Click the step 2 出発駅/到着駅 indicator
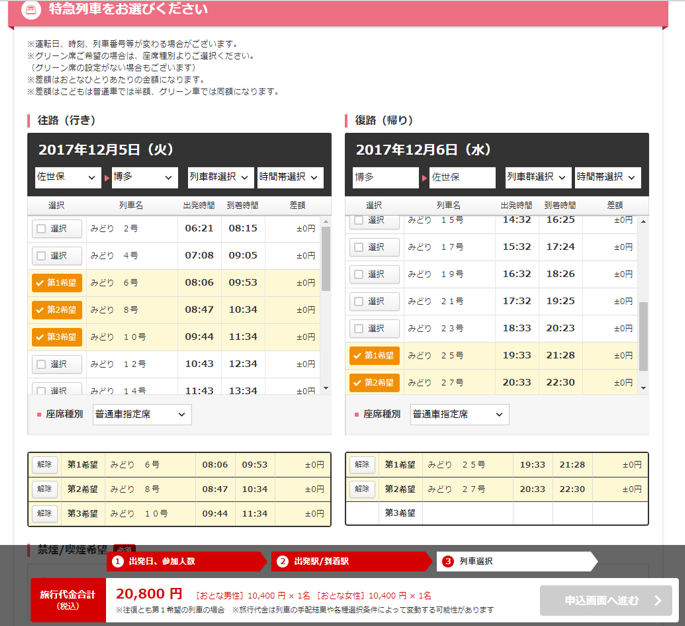This screenshot has height=626, width=685. coord(351,561)
